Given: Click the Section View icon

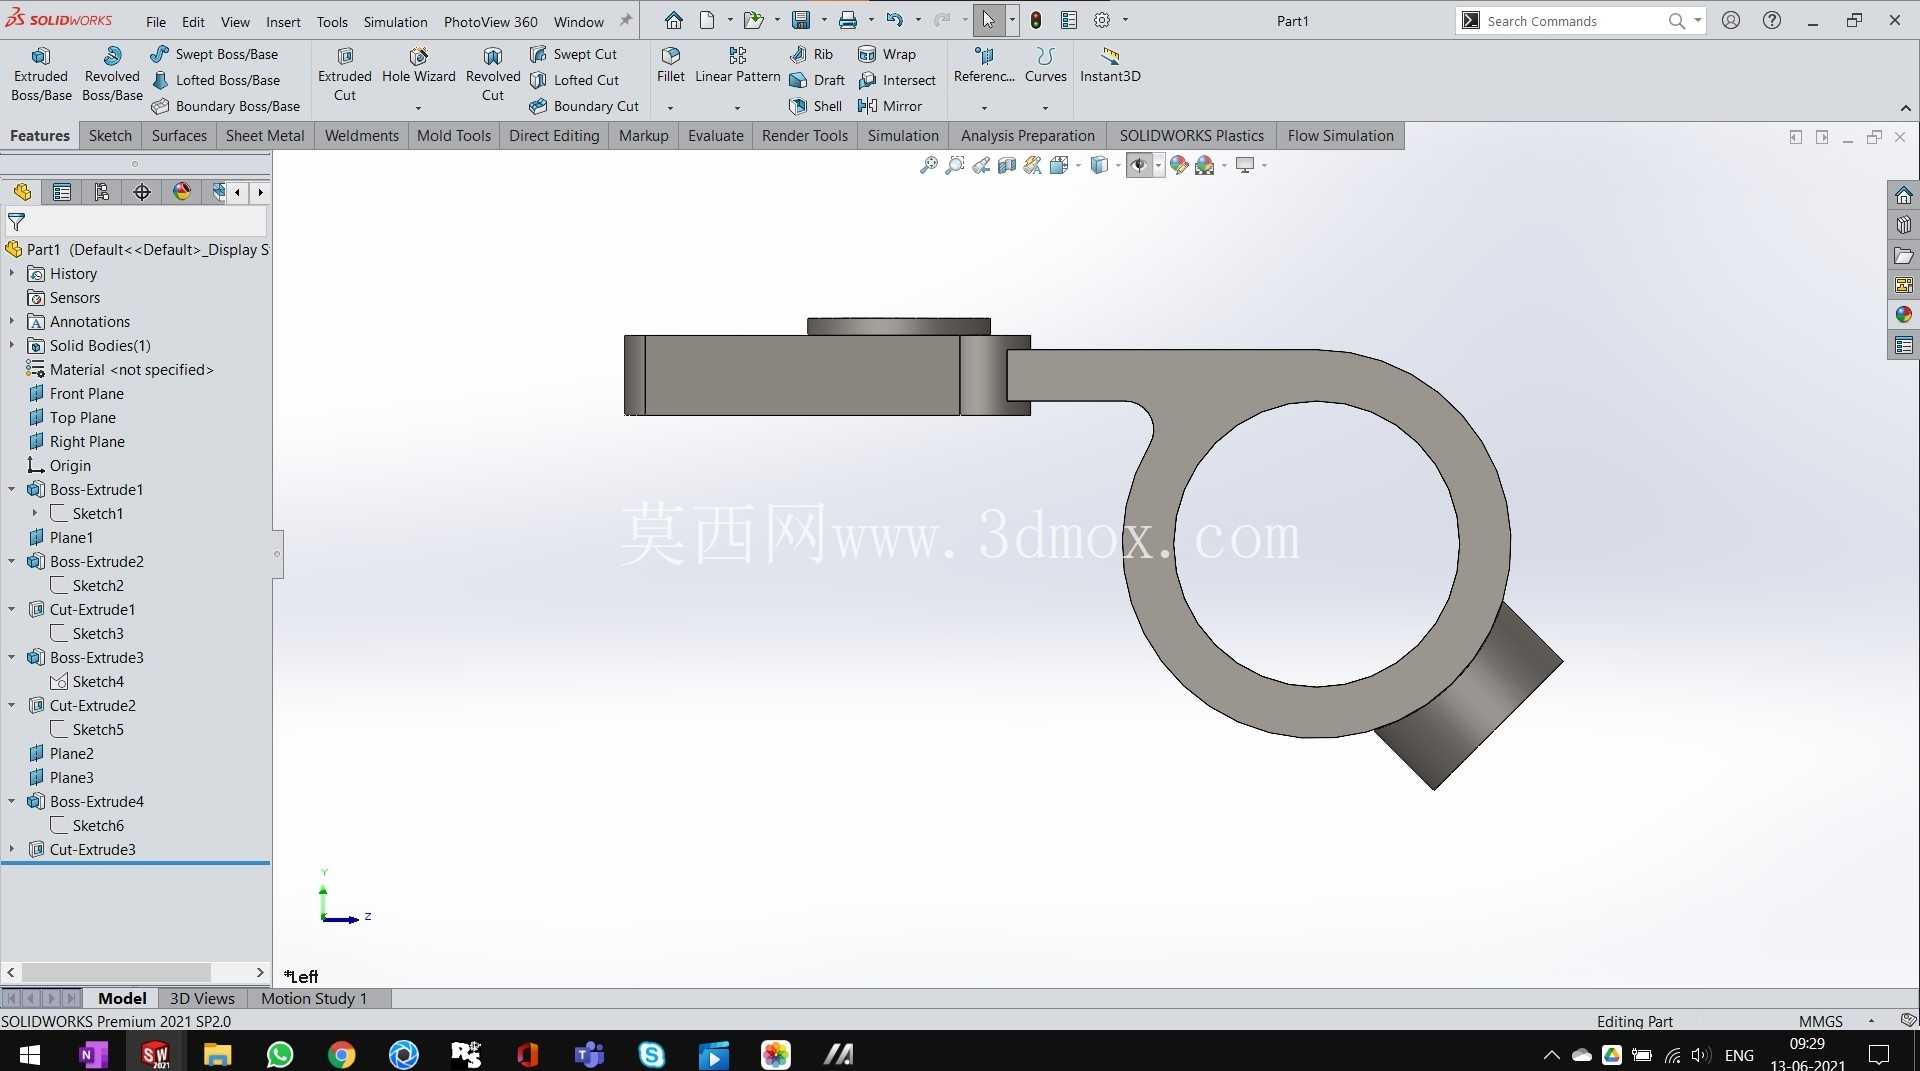Looking at the screenshot, I should coord(1007,165).
